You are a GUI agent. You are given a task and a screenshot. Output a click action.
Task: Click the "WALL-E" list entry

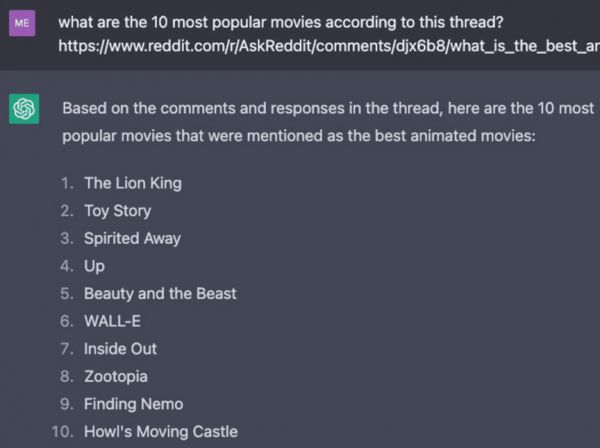point(112,321)
